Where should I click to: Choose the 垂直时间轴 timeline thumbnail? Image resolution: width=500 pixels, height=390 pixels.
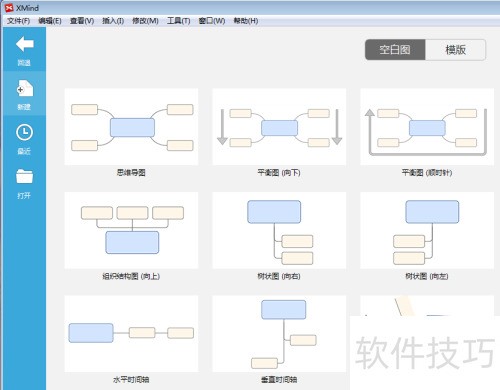(x=279, y=333)
